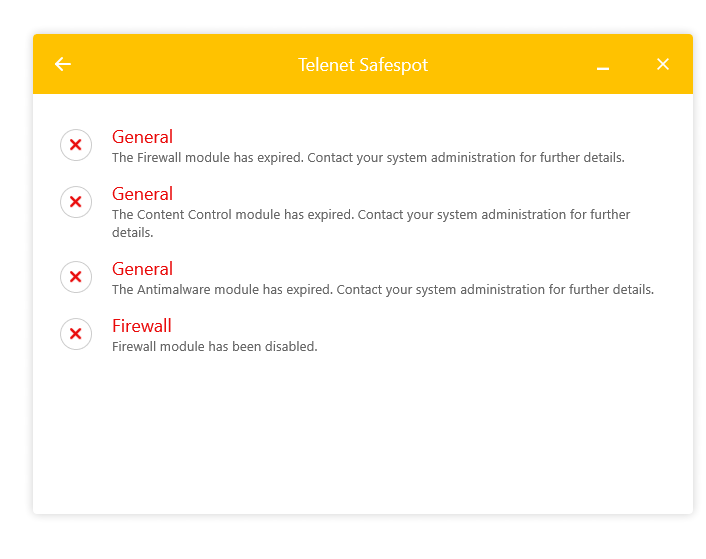Select 'The Content Control module has expired' message

371,224
